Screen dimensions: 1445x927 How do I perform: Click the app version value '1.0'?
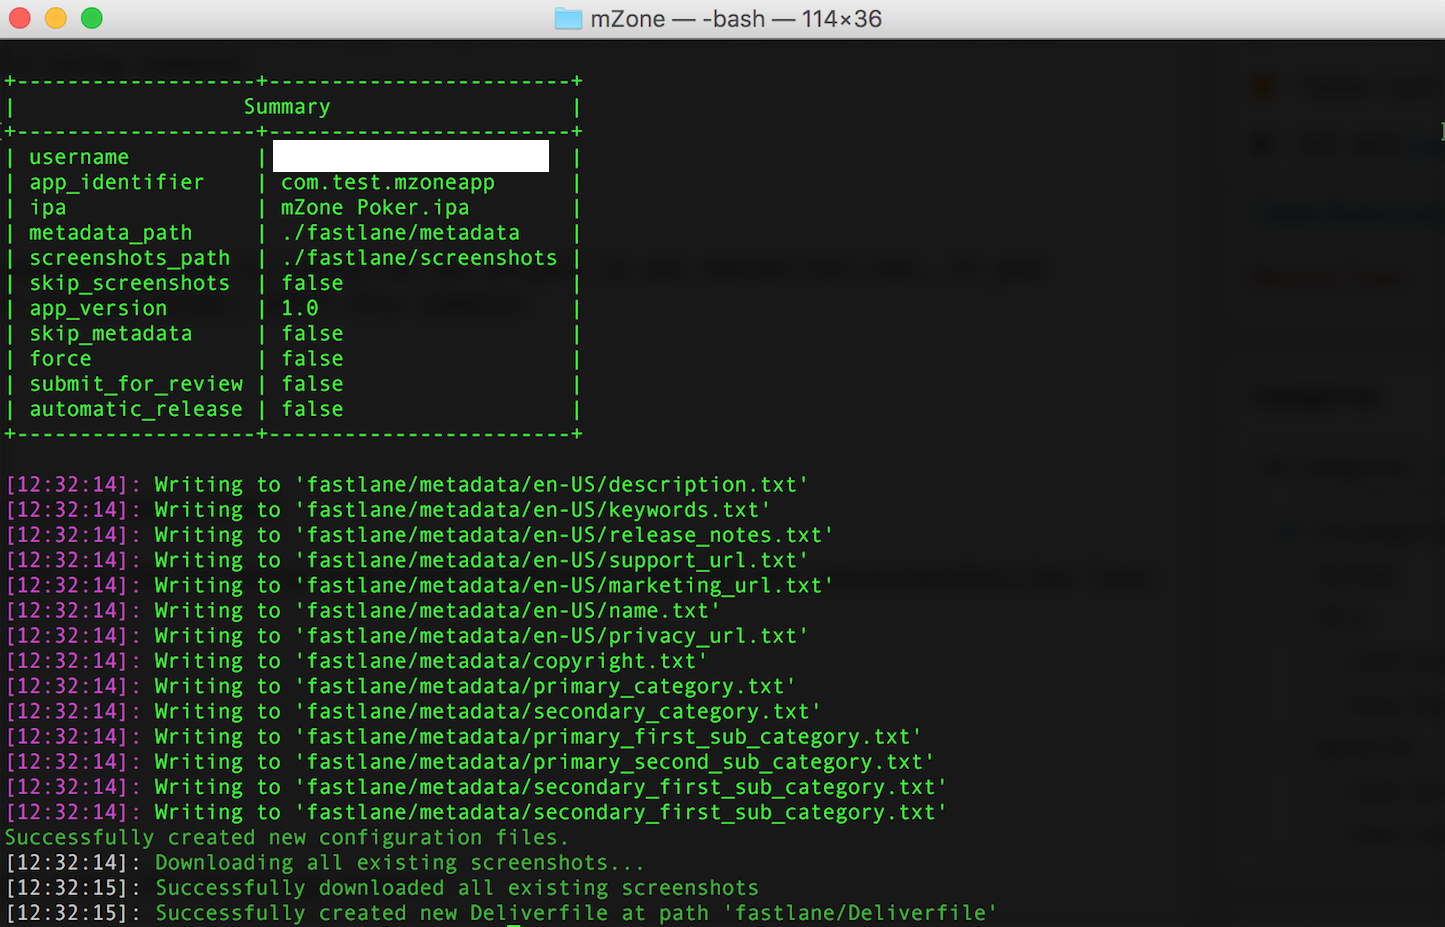(x=300, y=308)
